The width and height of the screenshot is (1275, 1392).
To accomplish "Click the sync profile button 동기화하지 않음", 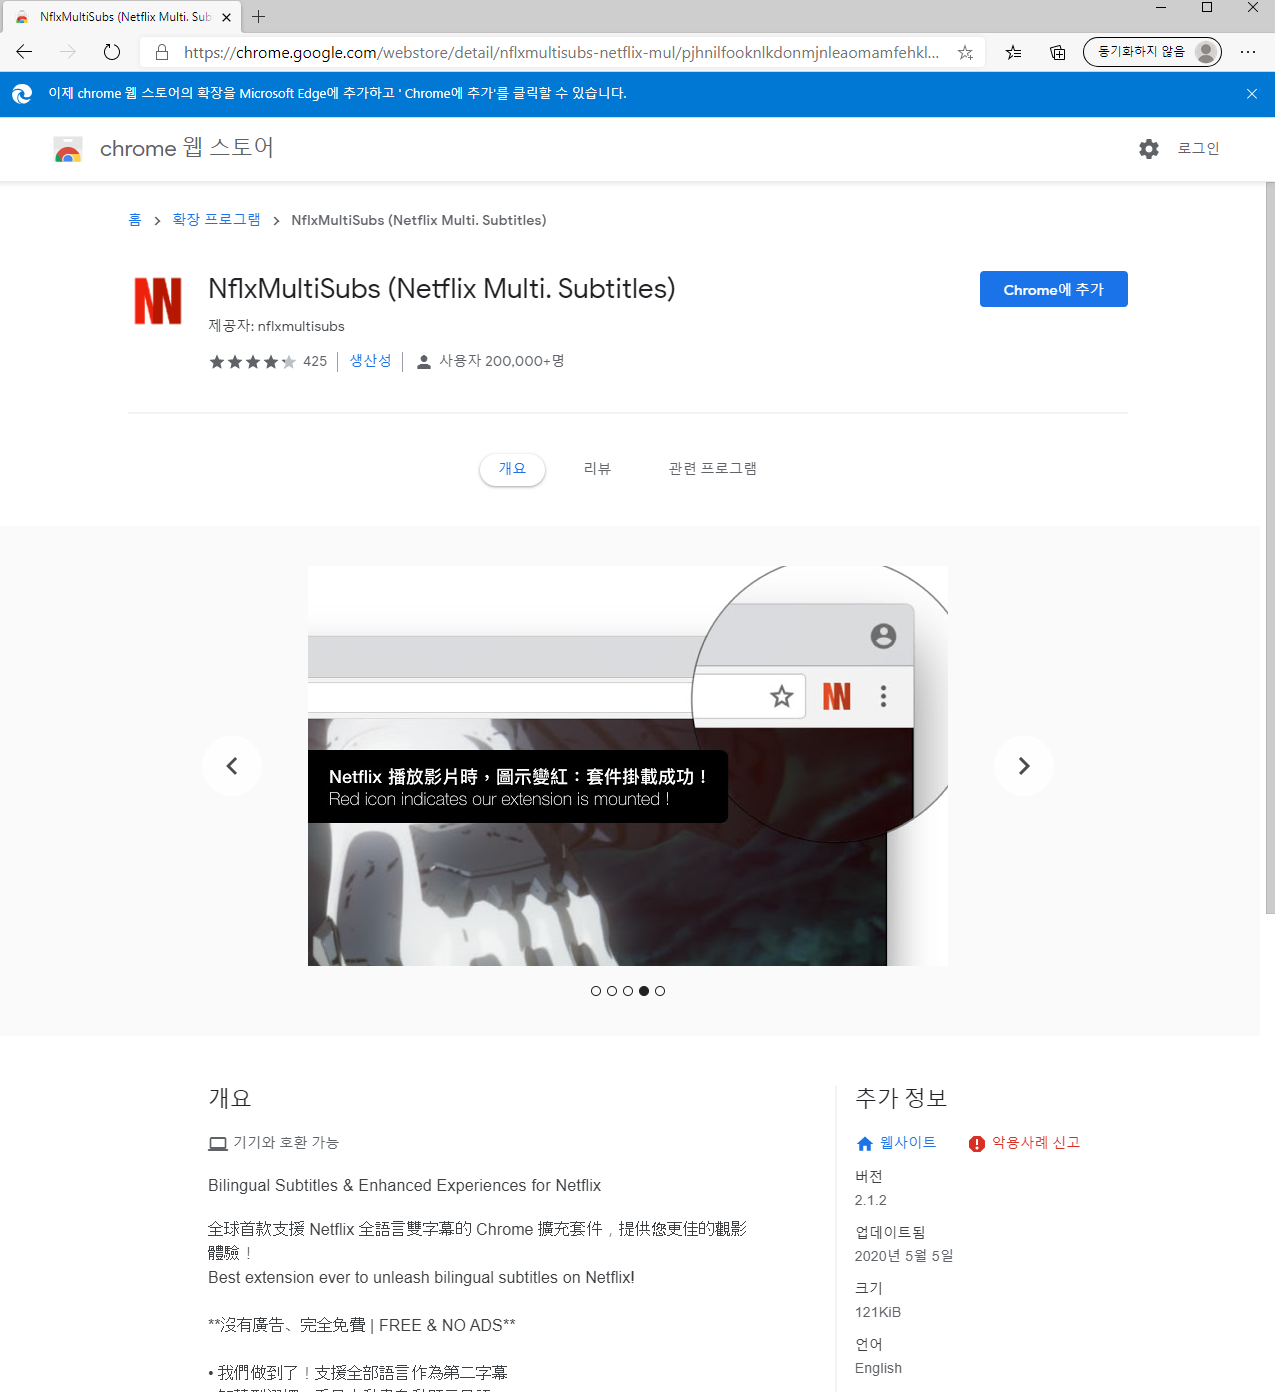I will tap(1152, 52).
